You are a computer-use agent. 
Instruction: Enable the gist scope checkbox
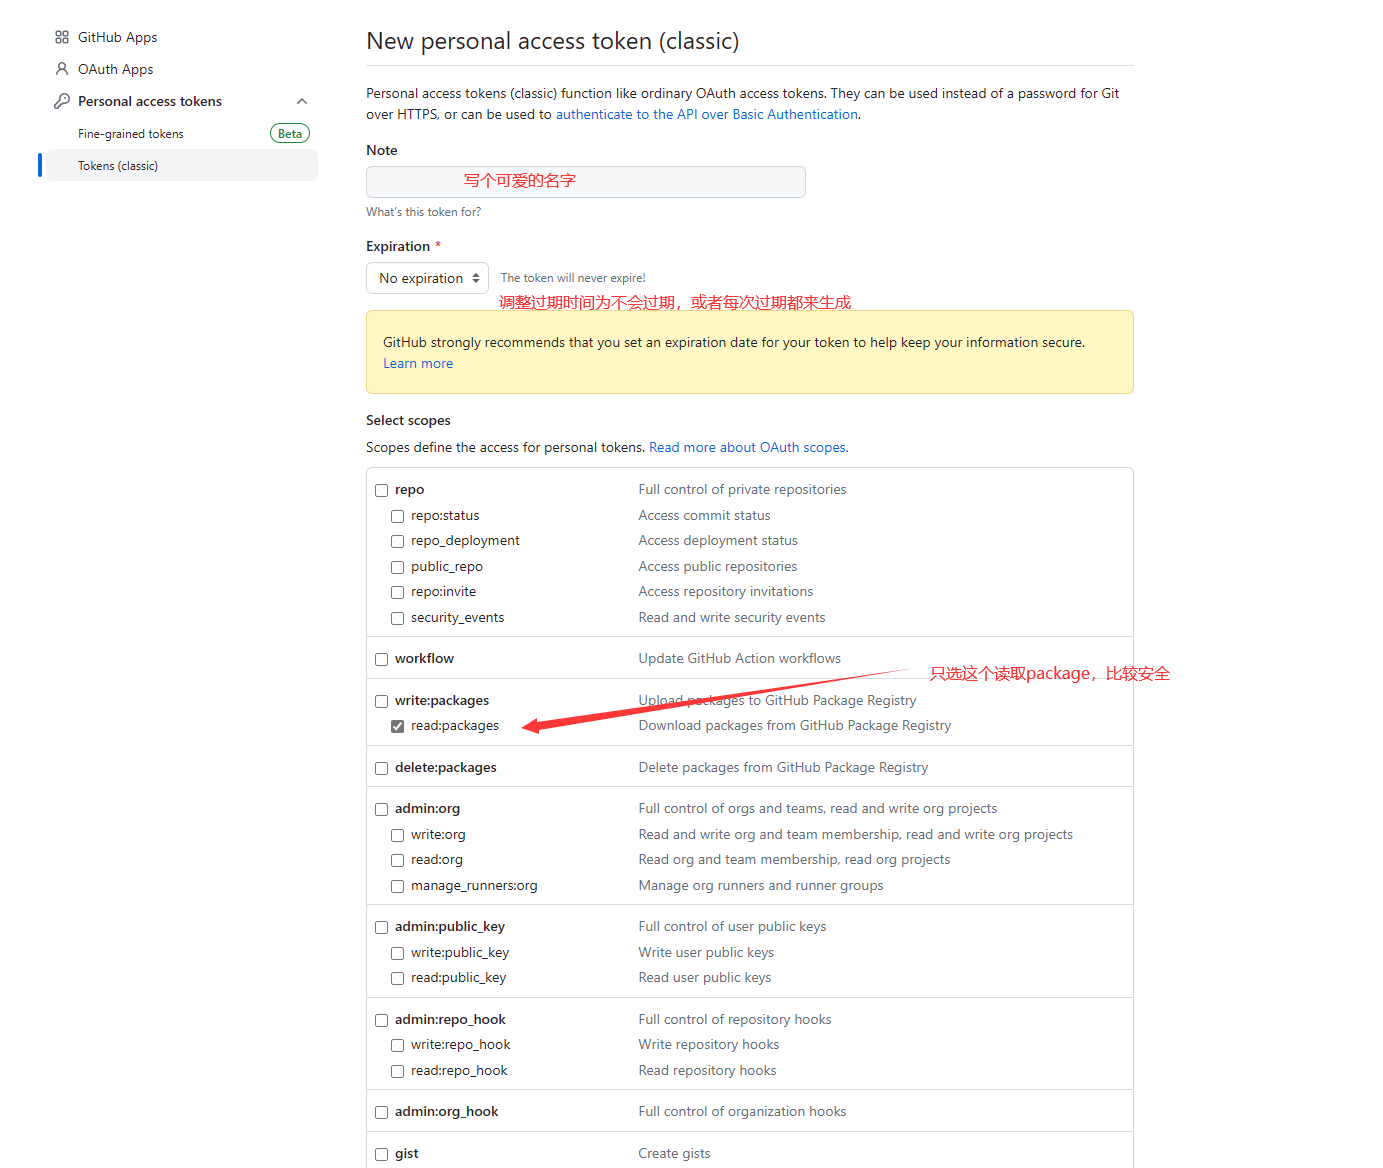pyautogui.click(x=381, y=1154)
